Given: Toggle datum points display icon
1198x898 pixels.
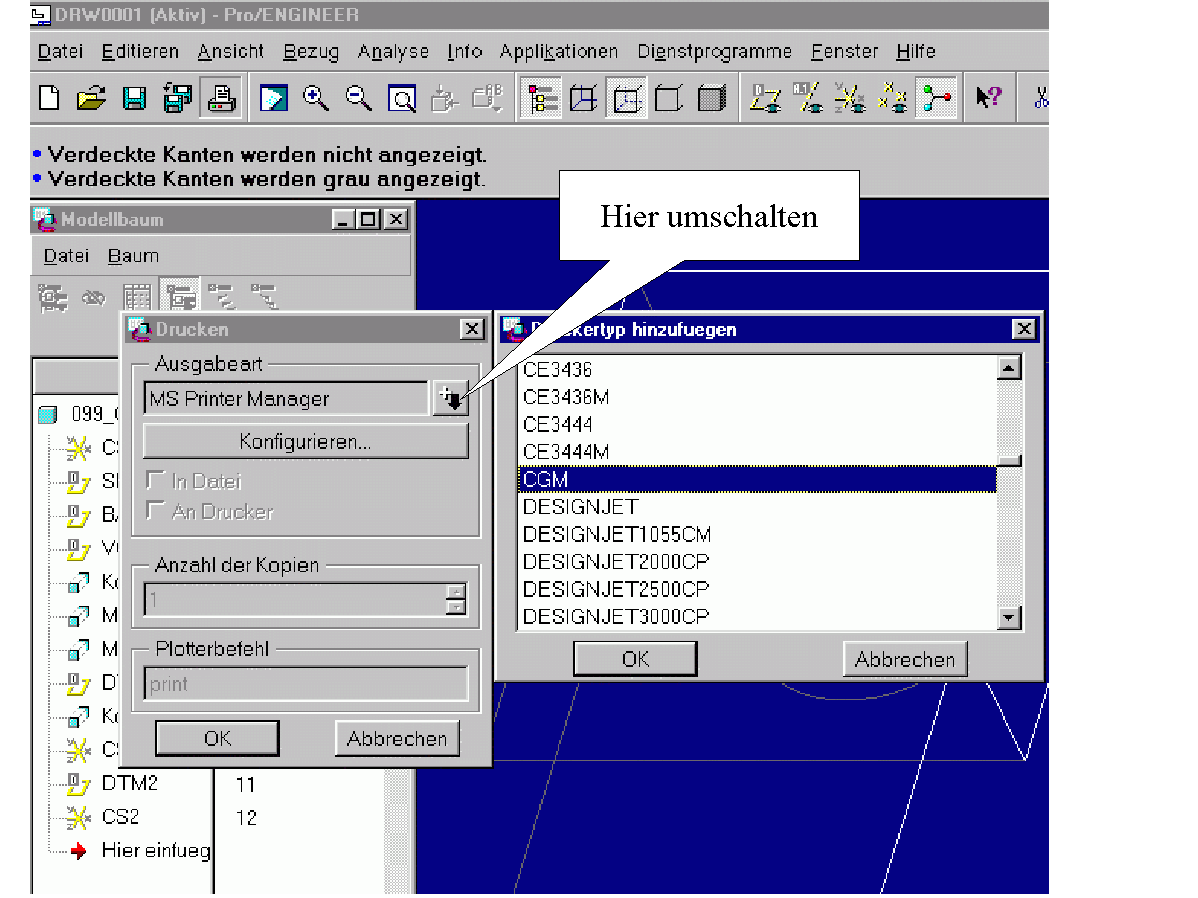Looking at the screenshot, I should click(893, 98).
